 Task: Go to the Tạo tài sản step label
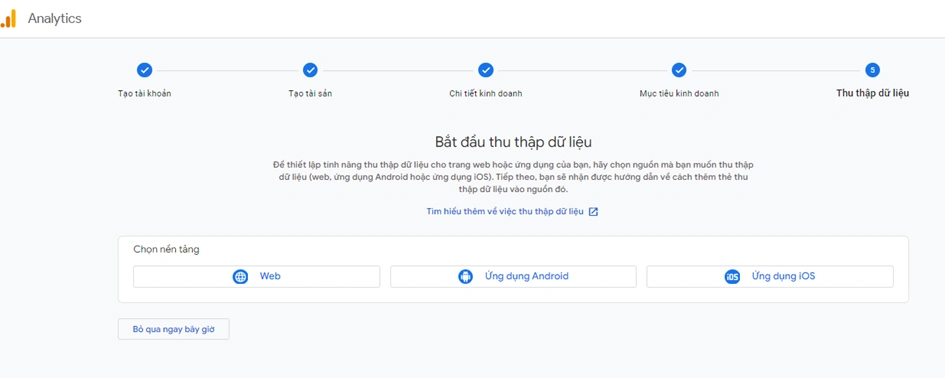coord(310,93)
